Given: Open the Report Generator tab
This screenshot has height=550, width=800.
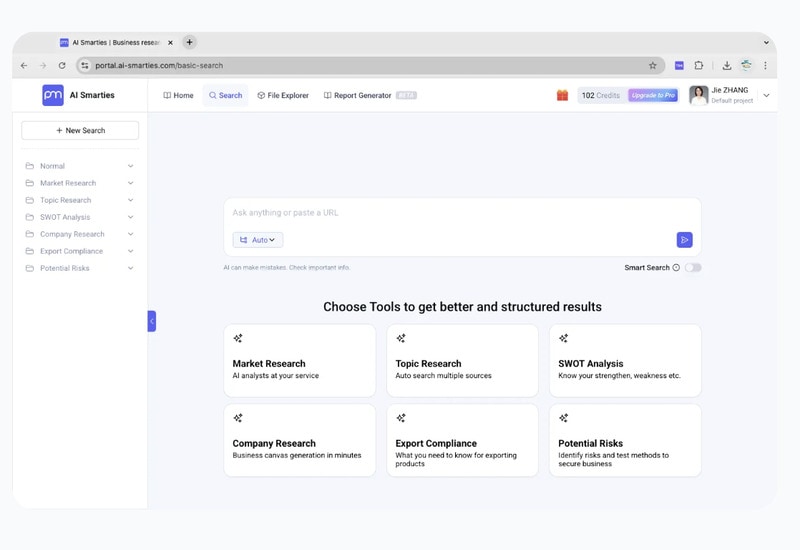Looking at the screenshot, I should coord(362,96).
